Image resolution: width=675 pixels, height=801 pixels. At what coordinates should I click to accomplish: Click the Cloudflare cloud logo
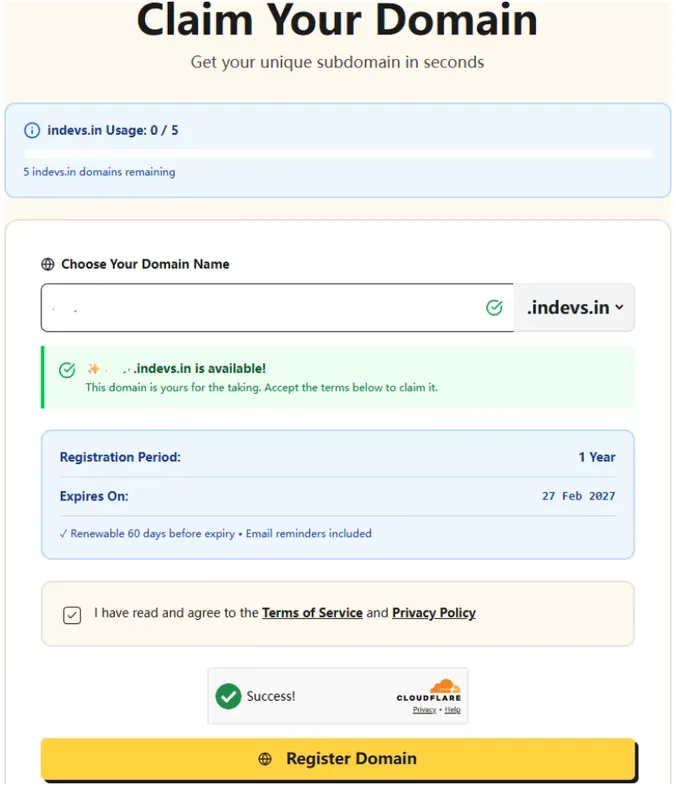(443, 687)
